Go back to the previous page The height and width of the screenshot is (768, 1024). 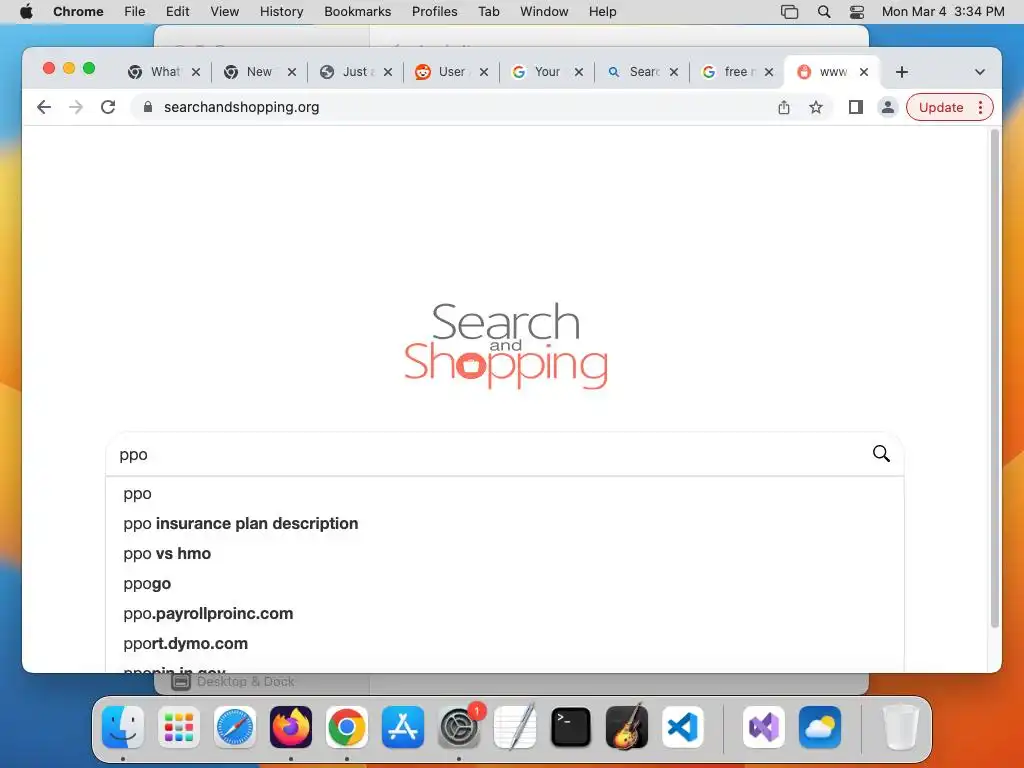click(x=44, y=107)
